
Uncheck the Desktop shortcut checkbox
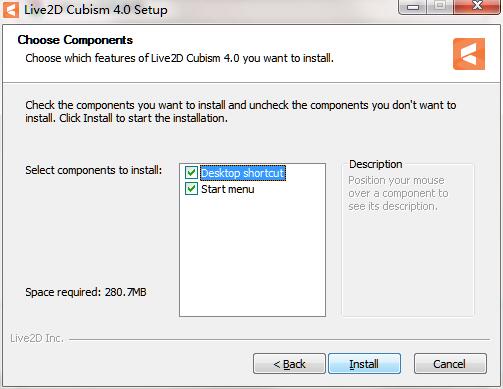[191, 173]
